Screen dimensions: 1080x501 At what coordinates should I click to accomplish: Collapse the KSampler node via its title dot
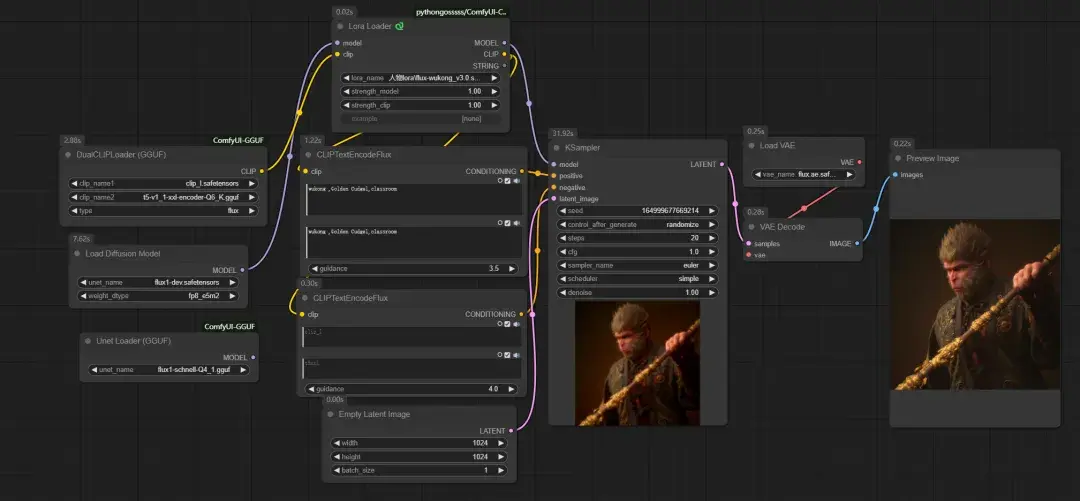556,147
